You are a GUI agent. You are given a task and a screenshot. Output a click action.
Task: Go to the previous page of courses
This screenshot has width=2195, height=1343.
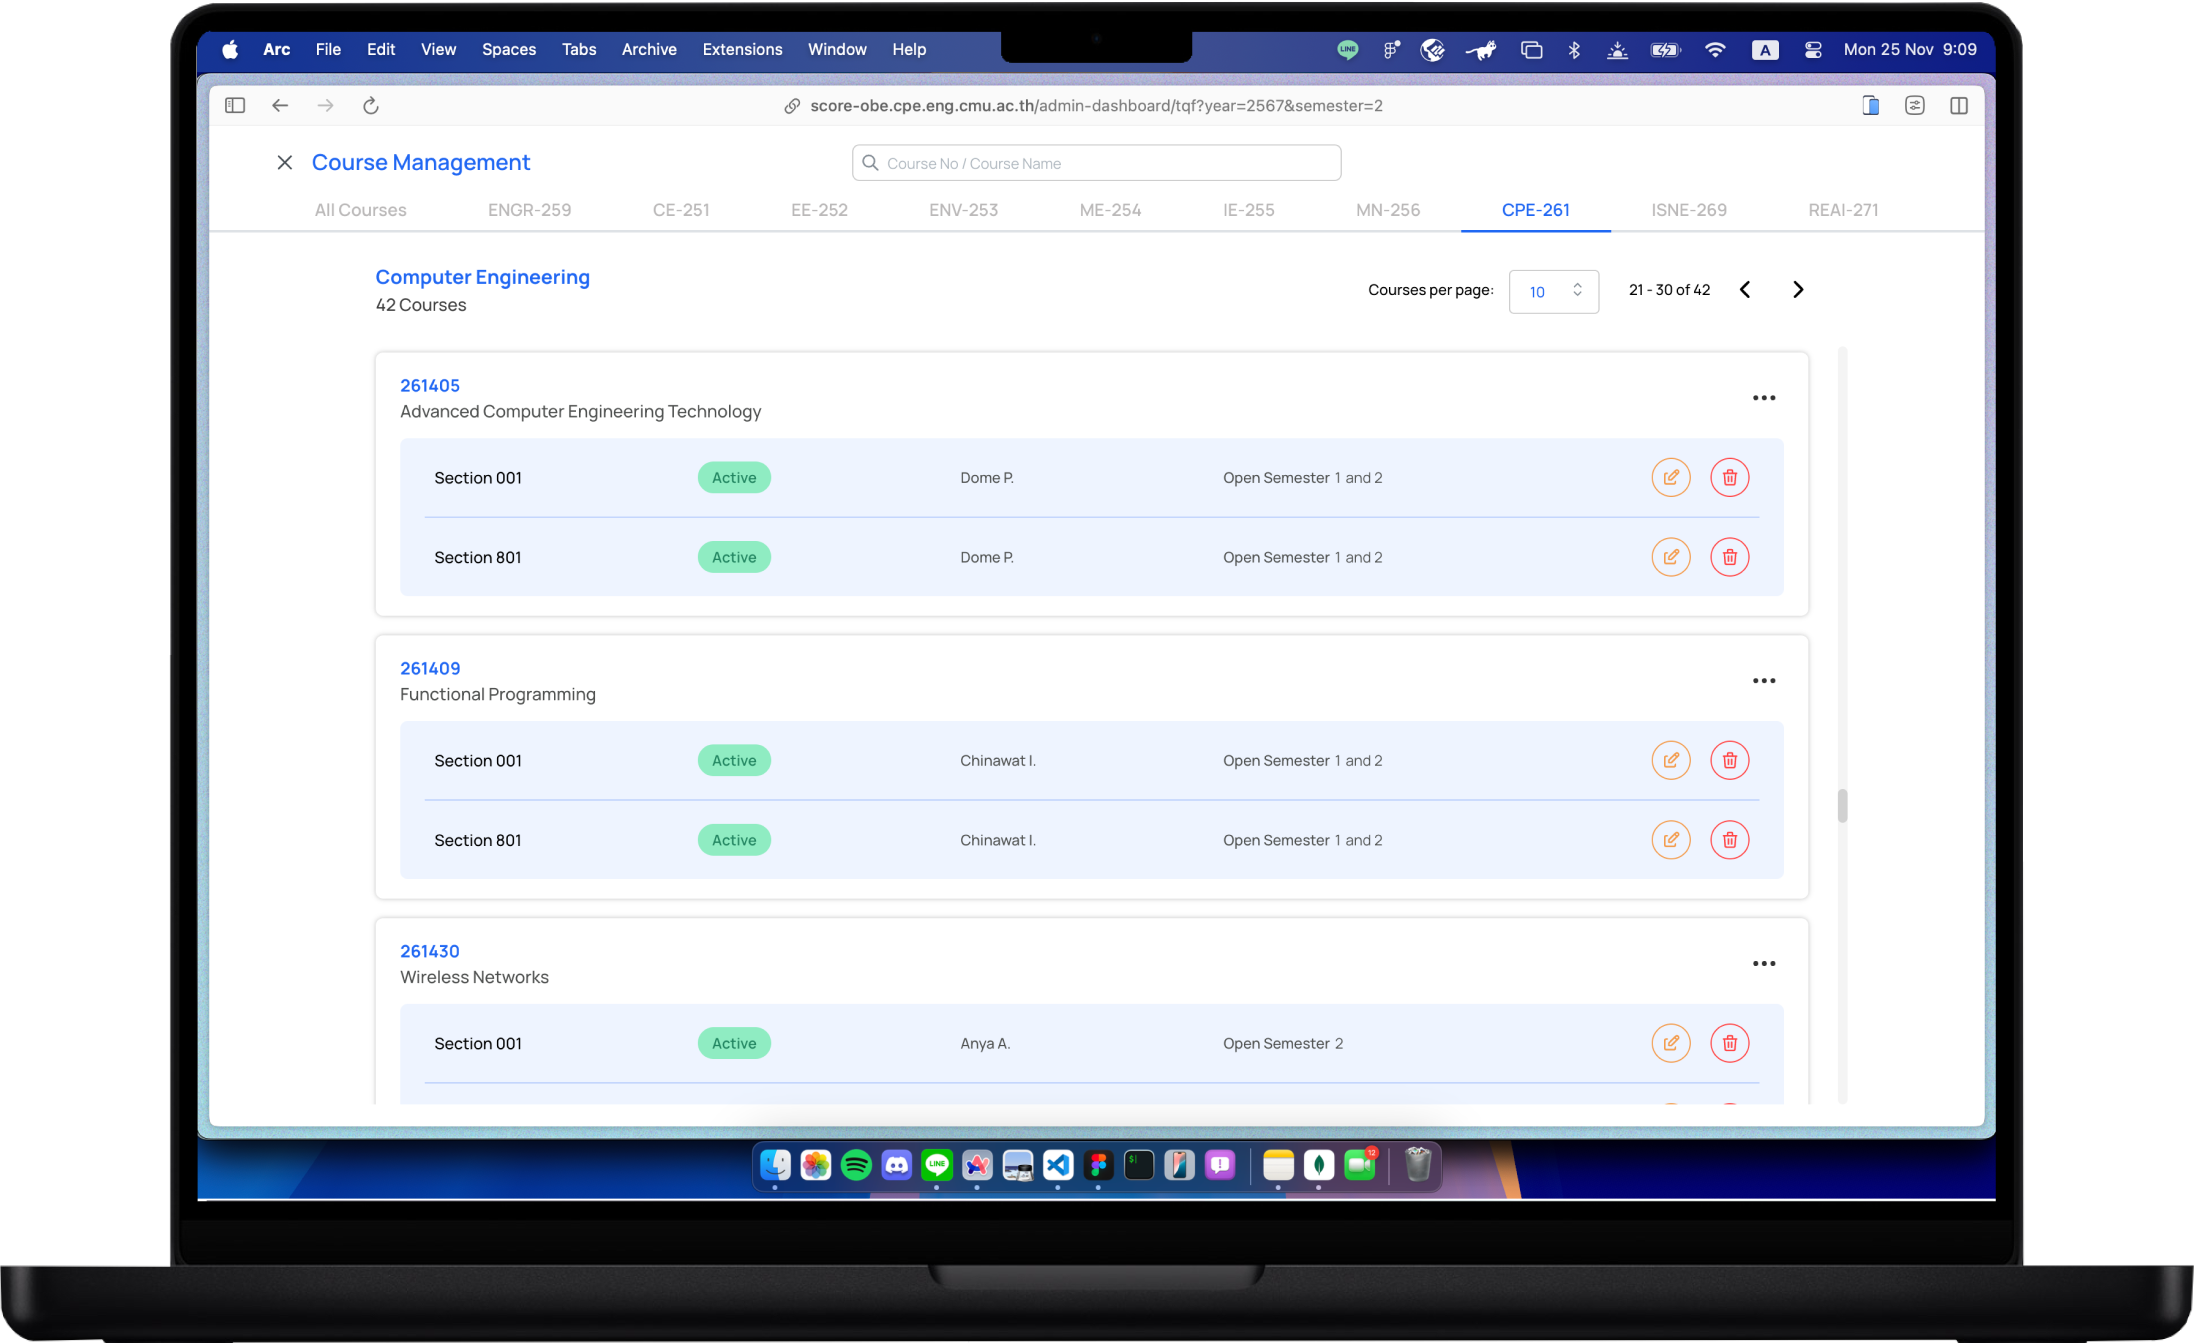coord(1745,290)
